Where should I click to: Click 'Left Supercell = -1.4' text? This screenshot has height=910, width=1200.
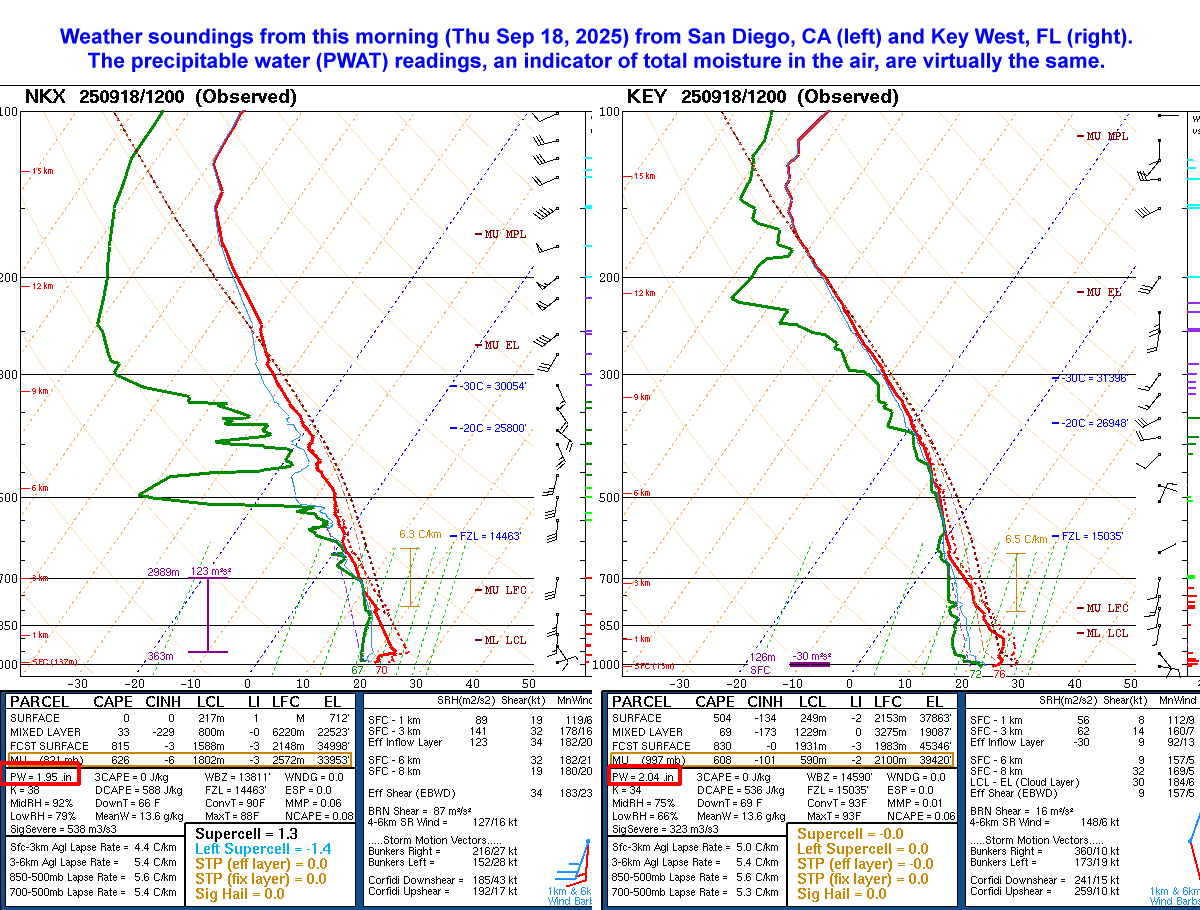pyautogui.click(x=264, y=848)
